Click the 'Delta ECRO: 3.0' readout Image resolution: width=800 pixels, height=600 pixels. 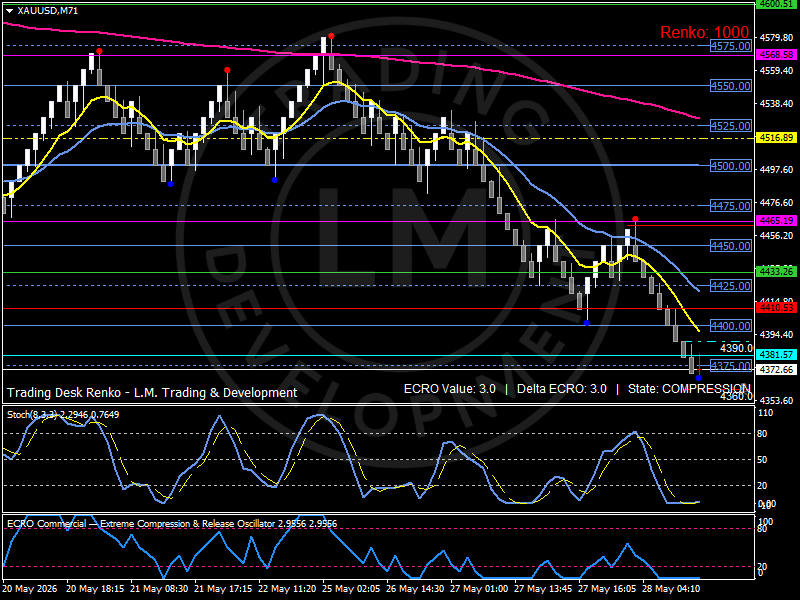[562, 389]
